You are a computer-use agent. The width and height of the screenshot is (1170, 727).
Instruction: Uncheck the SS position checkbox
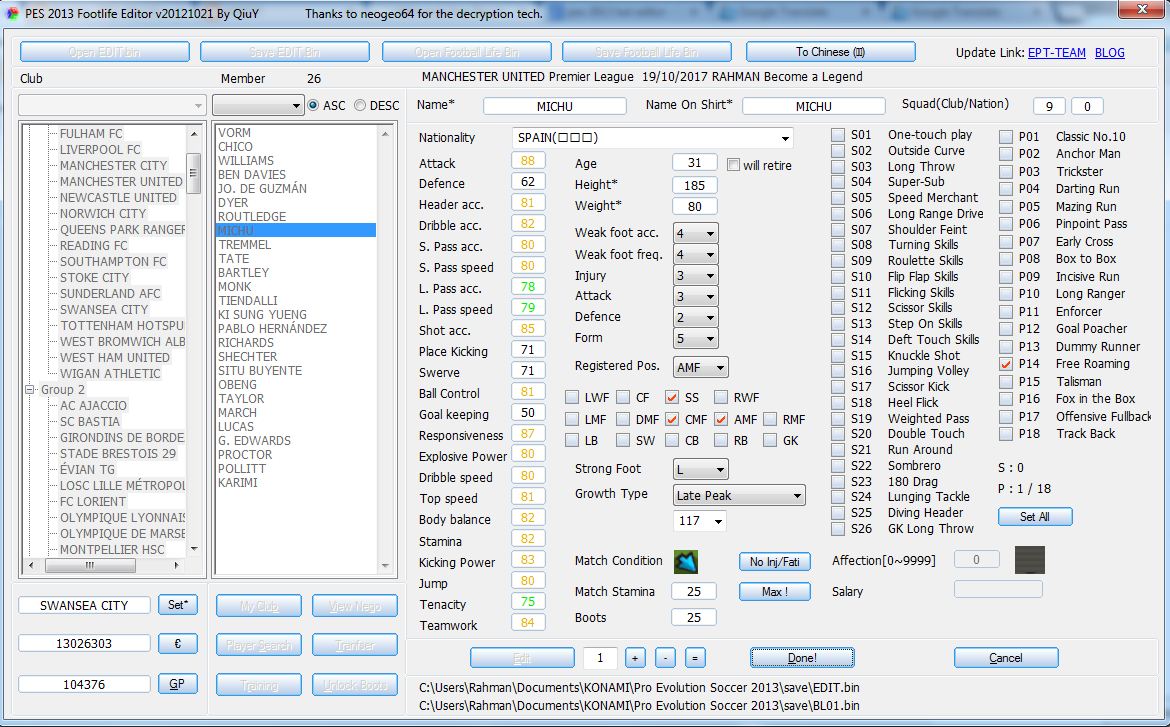click(672, 398)
